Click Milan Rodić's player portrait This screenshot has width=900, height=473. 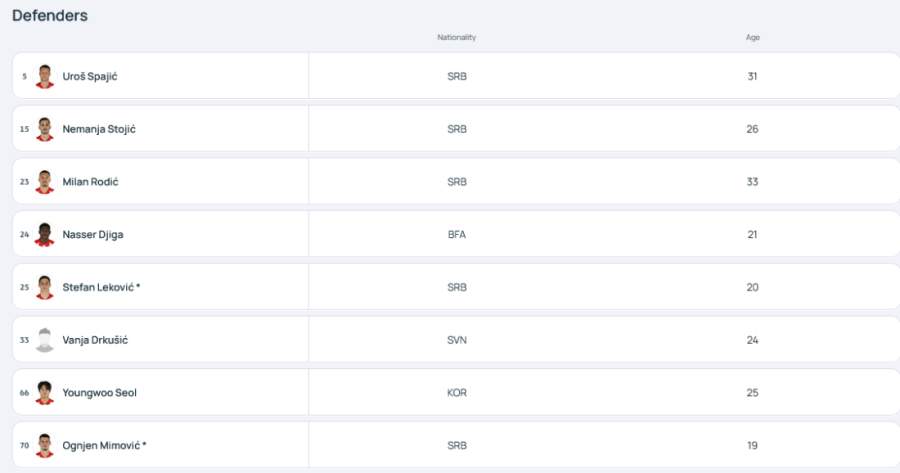coord(44,182)
